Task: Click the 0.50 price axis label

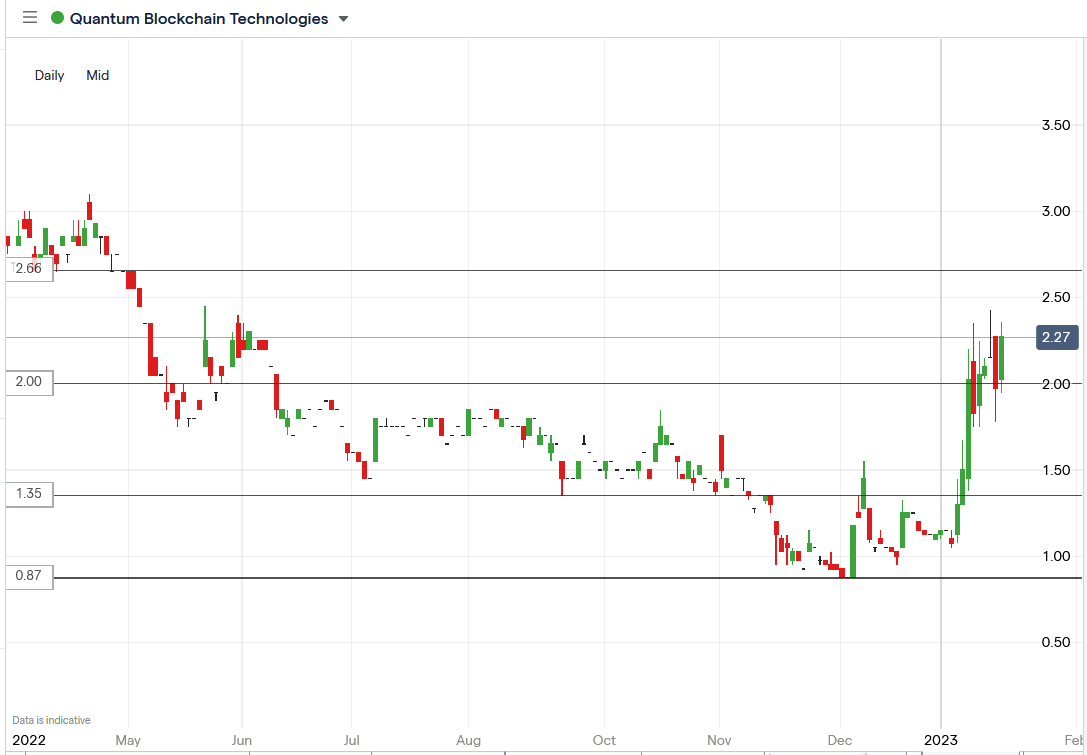Action: (x=1056, y=642)
